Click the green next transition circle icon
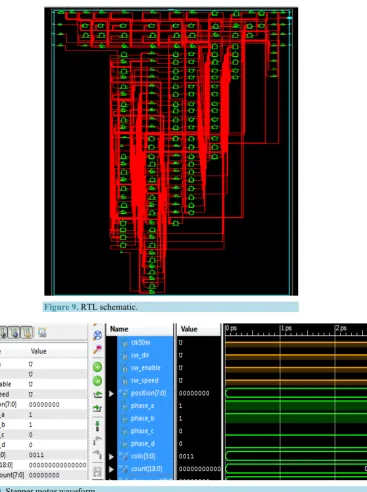Viewport: 367px width, 492px height. pos(97,381)
